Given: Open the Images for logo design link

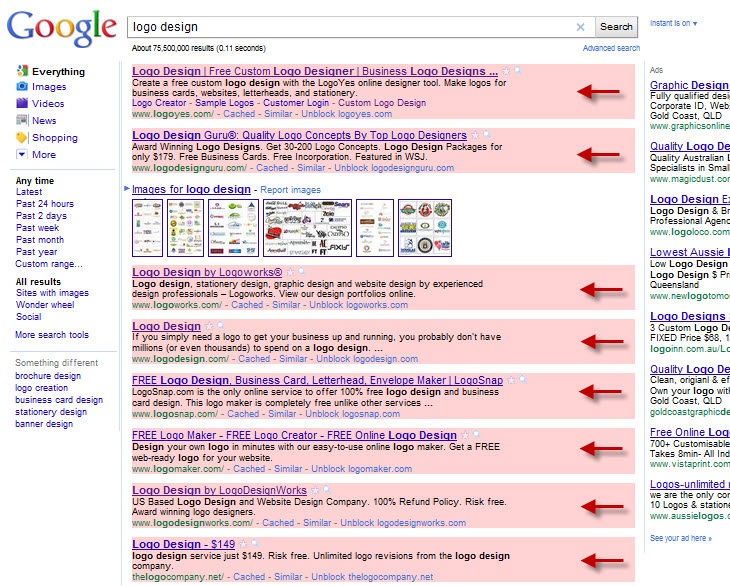Looking at the screenshot, I should [x=191, y=189].
